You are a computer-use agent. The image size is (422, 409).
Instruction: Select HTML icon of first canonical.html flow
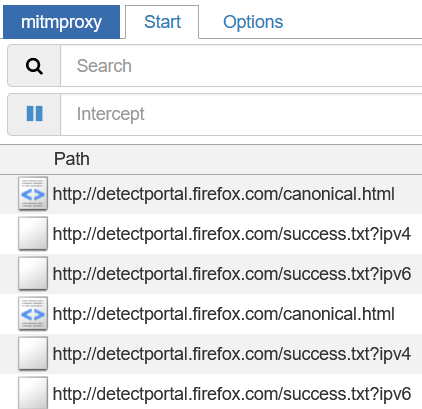pos(33,194)
